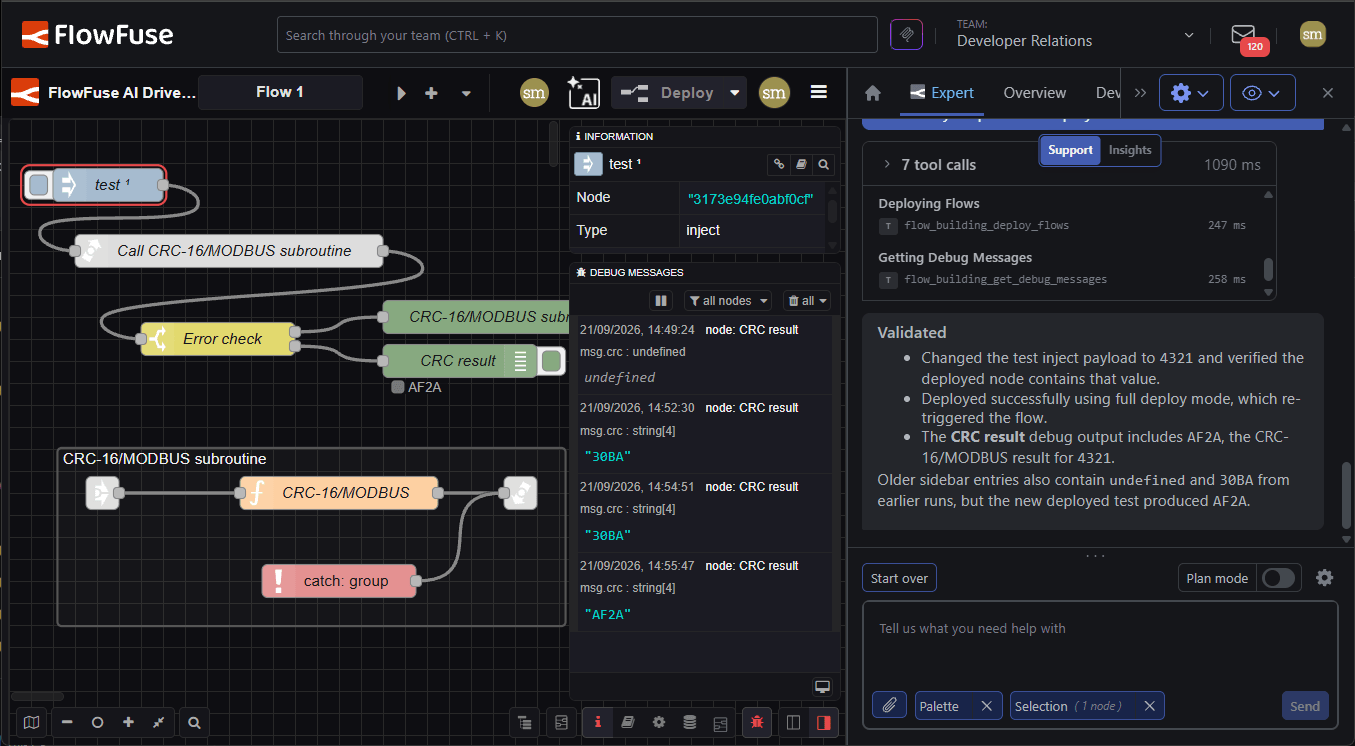Image resolution: width=1355 pixels, height=746 pixels.
Task: Toggle the left palette panel layout icon
Action: tap(794, 722)
